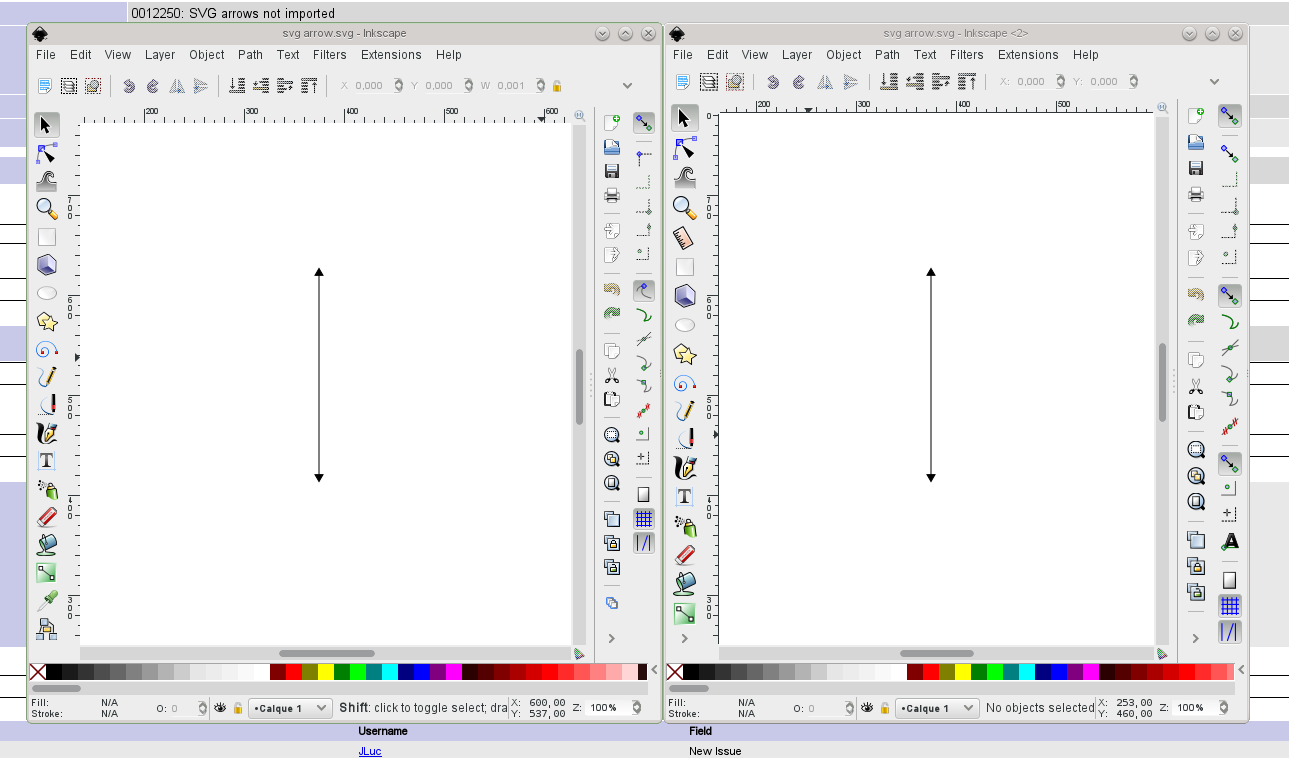Screen dimensions: 1289x758
Task: Expand the toolbar overflow chevron in right window
Action: 1214,82
